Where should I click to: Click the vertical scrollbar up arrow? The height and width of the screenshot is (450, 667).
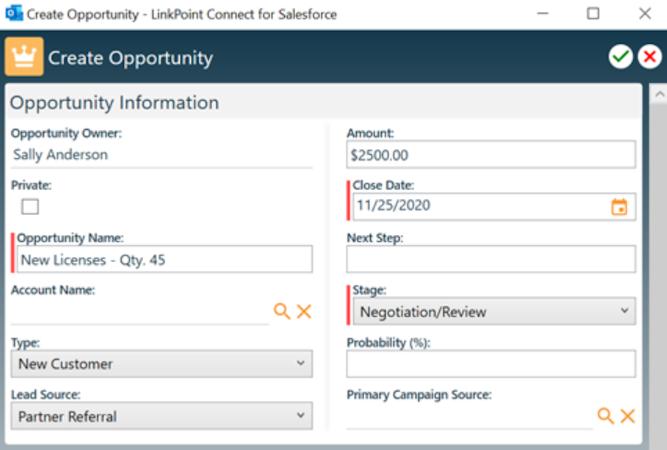[658, 94]
